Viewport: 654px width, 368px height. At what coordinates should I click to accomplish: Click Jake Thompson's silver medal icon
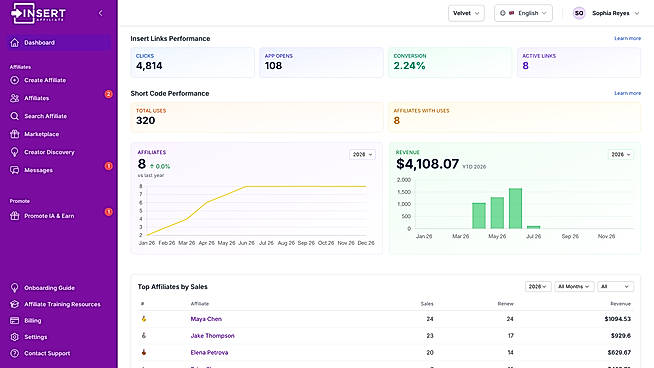(x=143, y=335)
